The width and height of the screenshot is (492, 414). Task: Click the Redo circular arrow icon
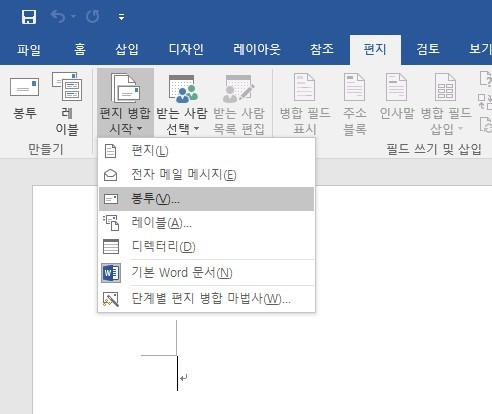(92, 16)
